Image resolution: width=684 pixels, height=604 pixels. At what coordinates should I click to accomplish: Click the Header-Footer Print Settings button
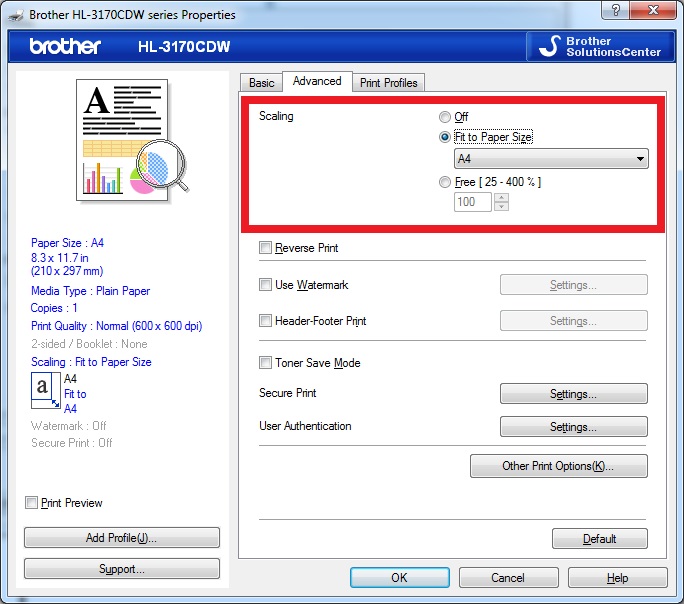pos(574,321)
